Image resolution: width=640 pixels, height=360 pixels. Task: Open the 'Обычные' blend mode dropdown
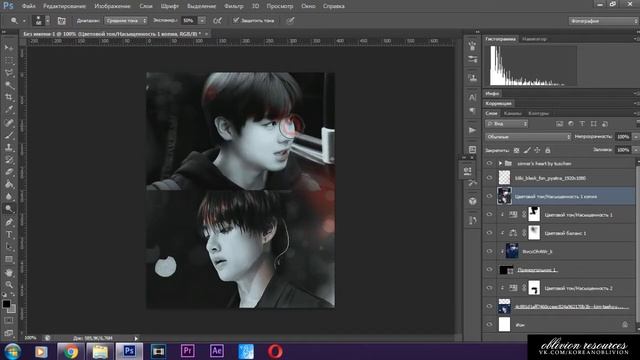528,137
